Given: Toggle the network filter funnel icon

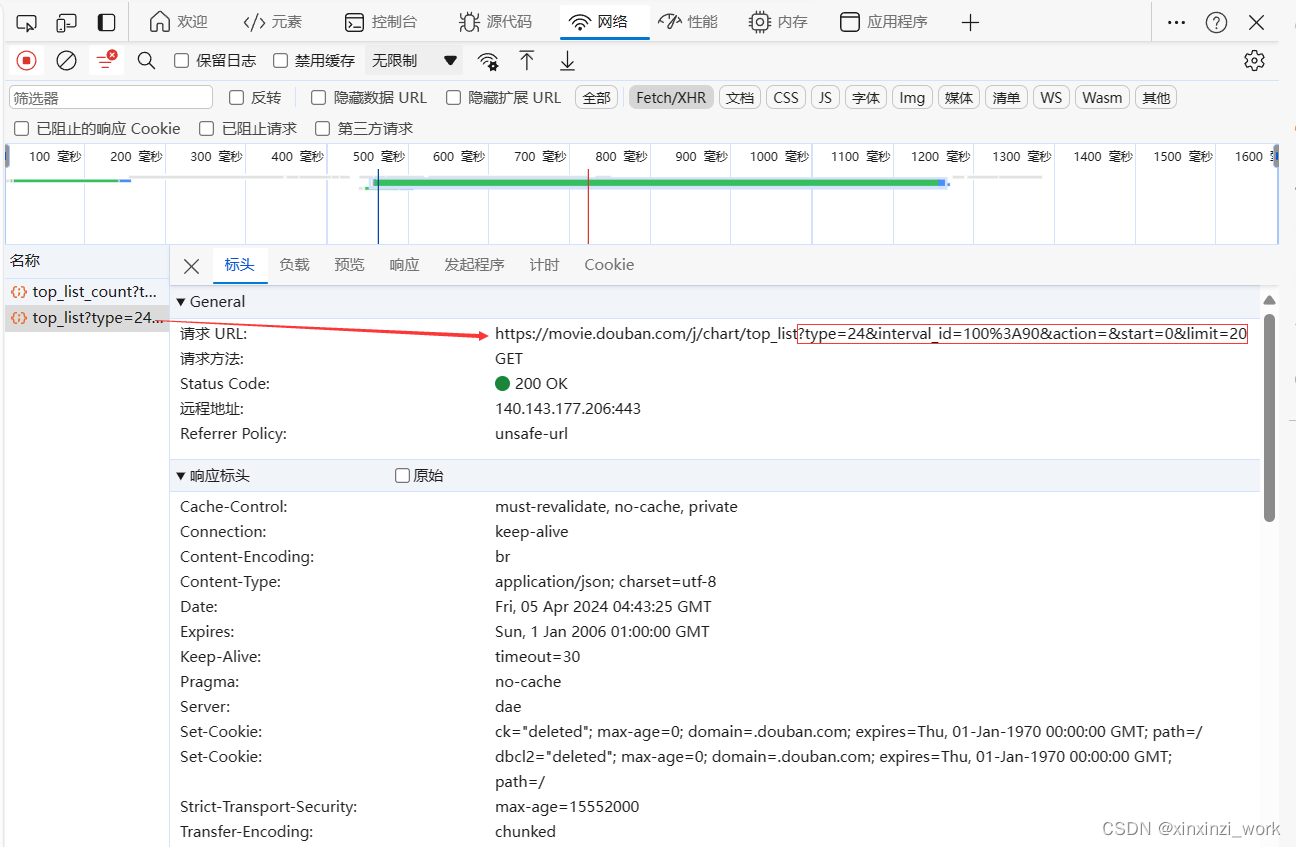Looking at the screenshot, I should 105,61.
